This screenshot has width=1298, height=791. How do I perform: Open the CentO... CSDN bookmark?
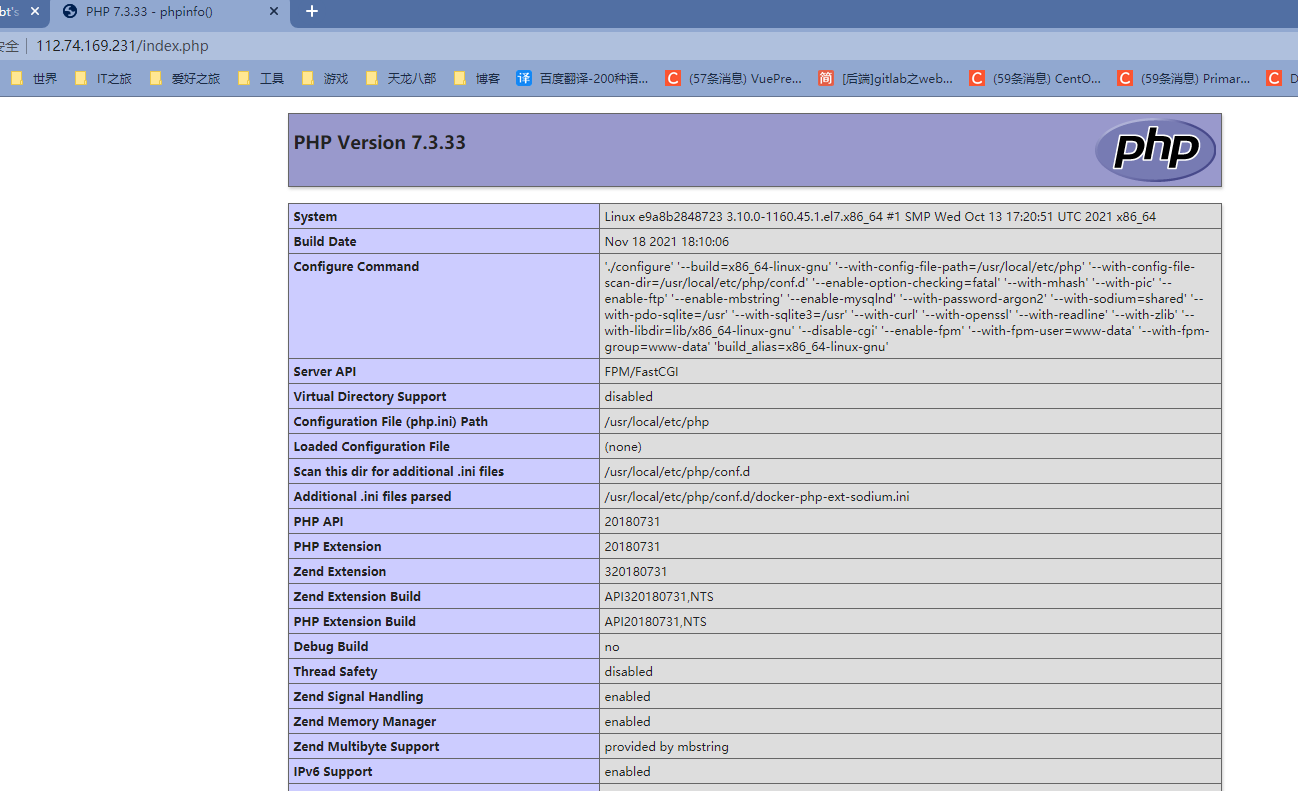[x=1036, y=78]
